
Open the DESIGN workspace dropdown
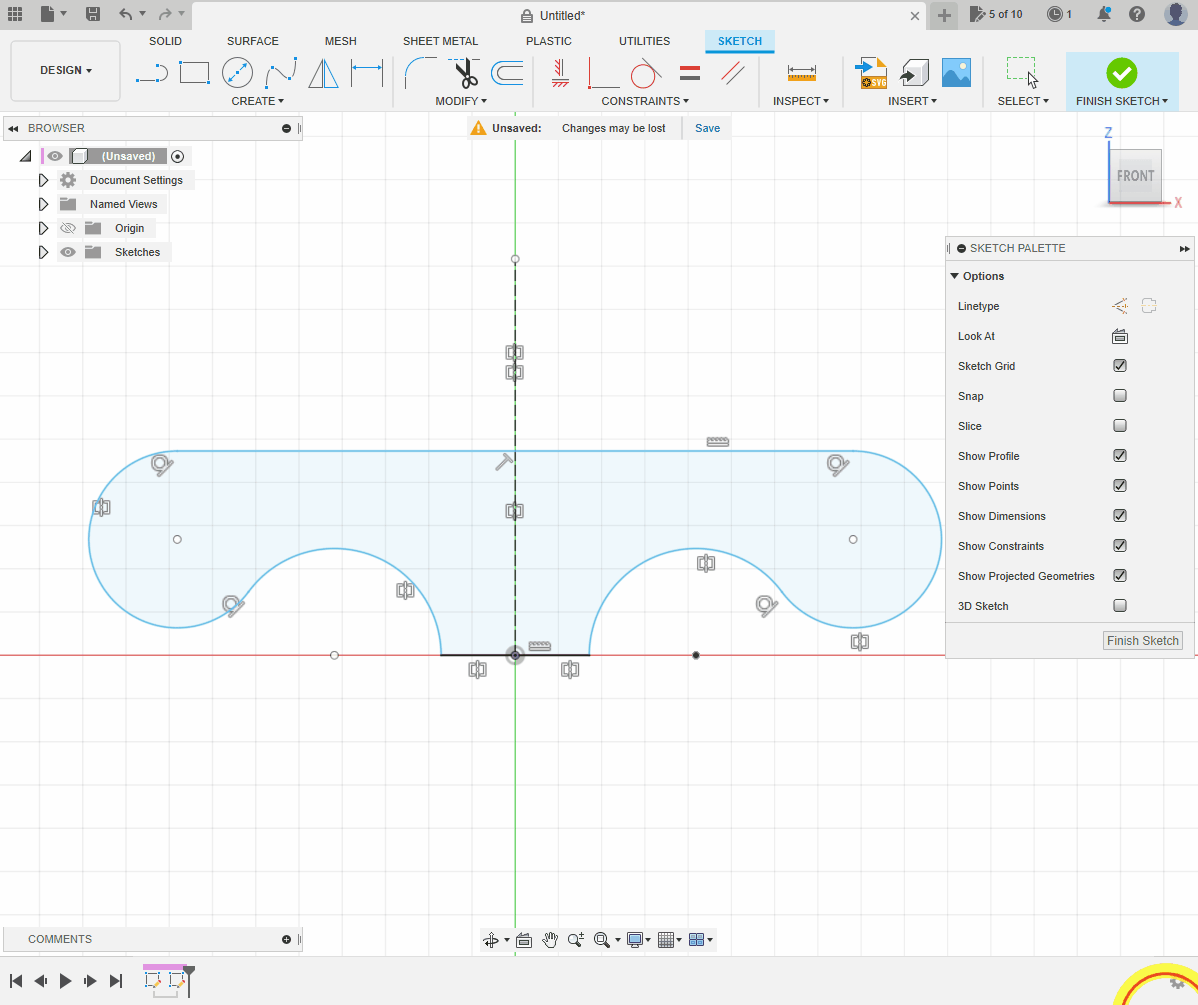pos(66,71)
